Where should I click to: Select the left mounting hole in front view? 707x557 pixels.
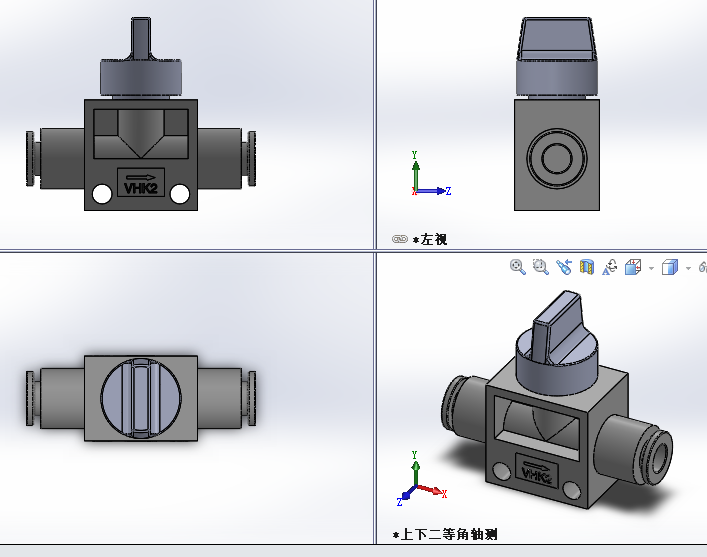pos(102,194)
